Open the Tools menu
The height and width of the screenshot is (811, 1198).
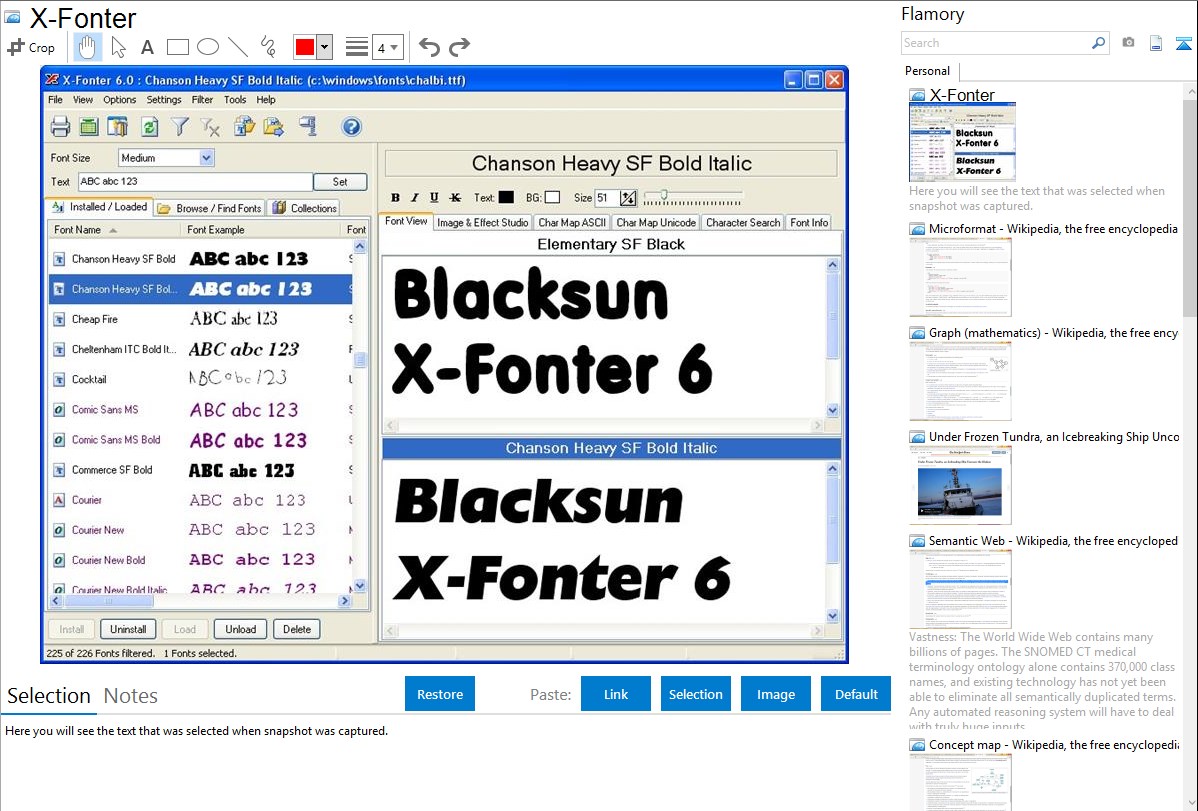235,99
